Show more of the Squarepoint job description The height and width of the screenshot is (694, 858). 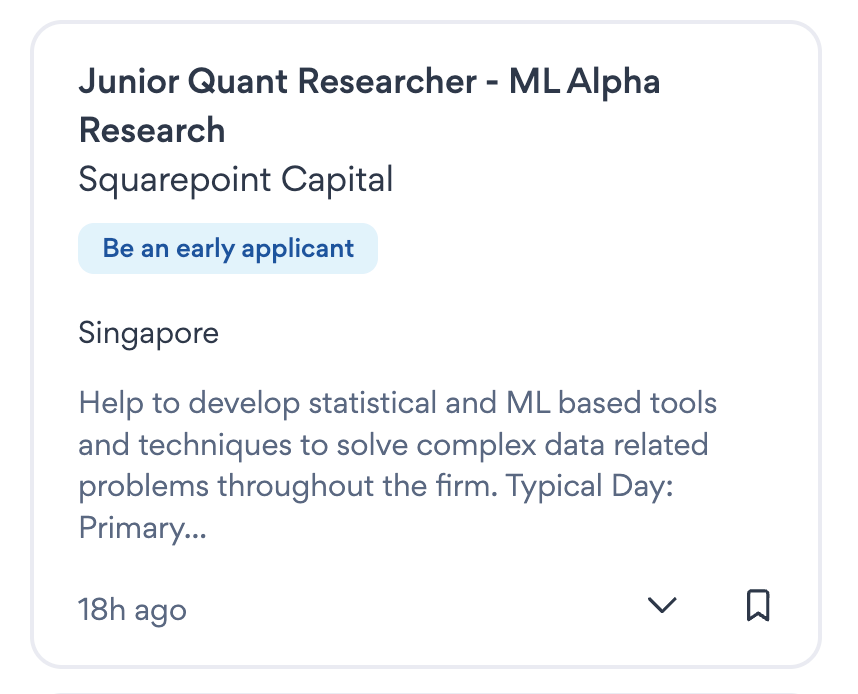pyautogui.click(x=662, y=605)
